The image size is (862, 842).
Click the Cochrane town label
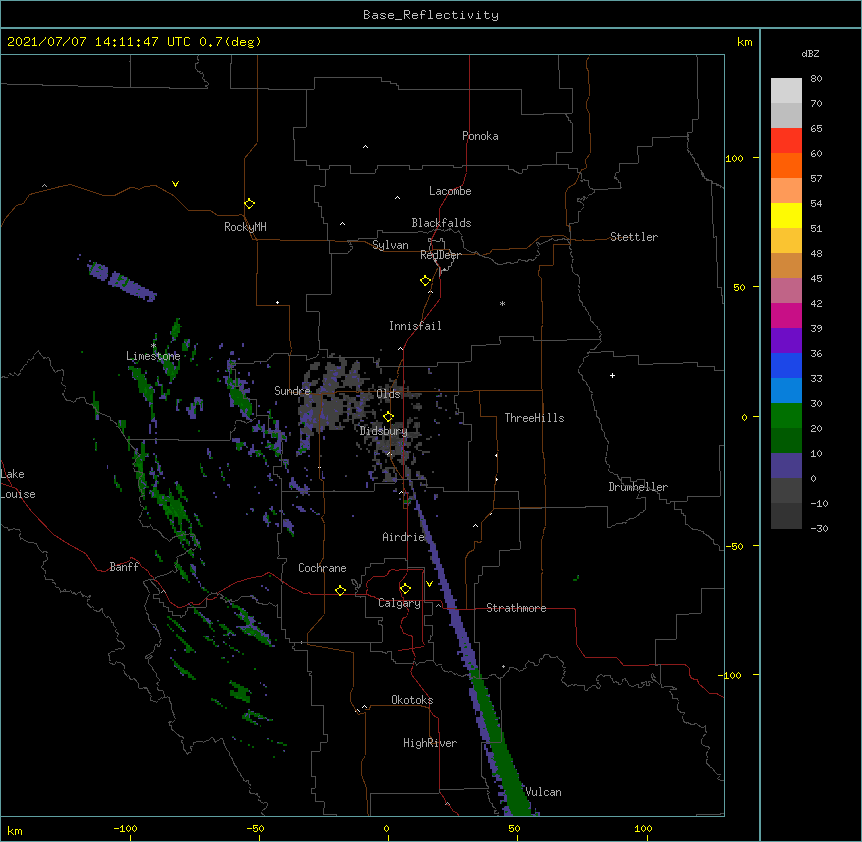tap(322, 568)
